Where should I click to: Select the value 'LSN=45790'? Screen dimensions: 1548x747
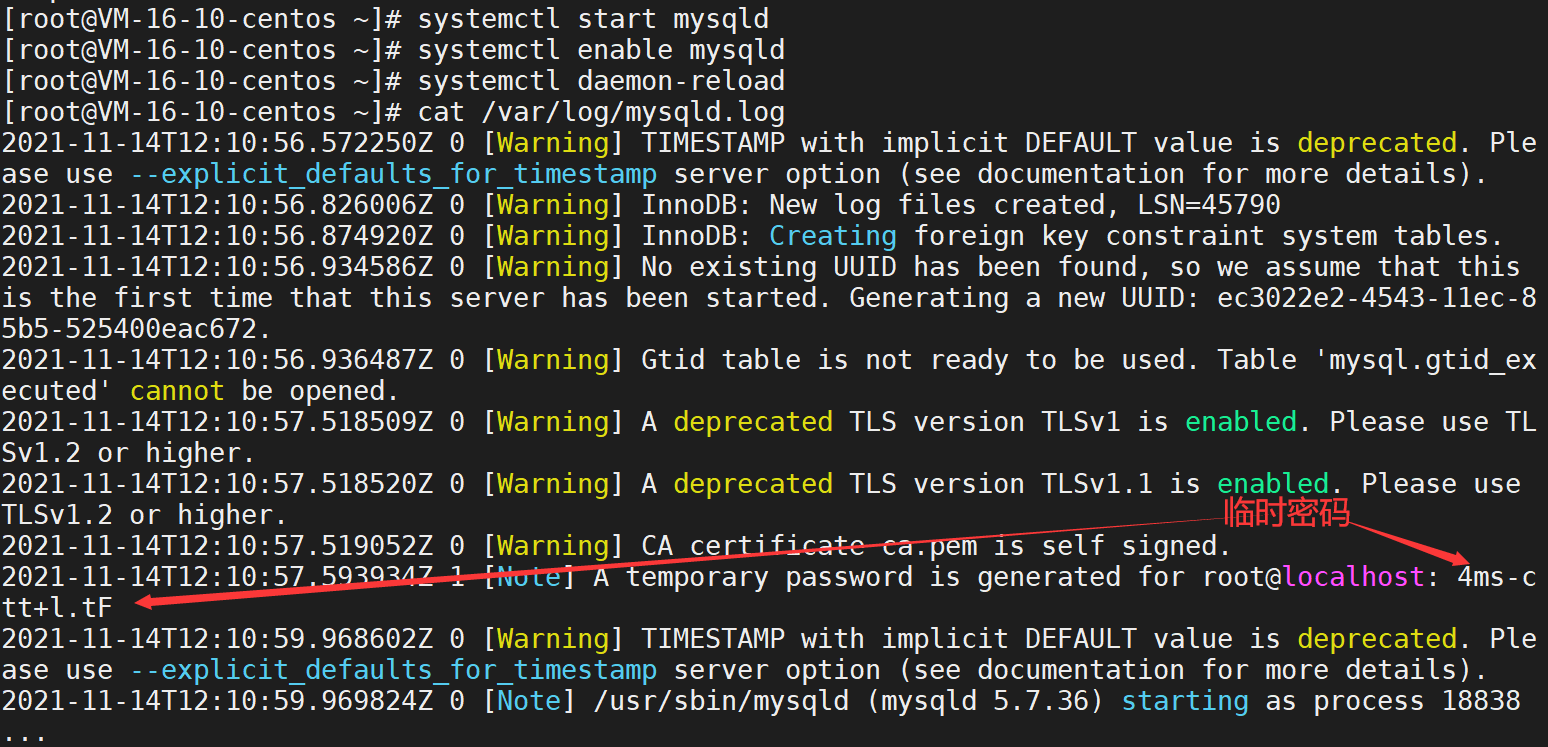(x=1209, y=204)
